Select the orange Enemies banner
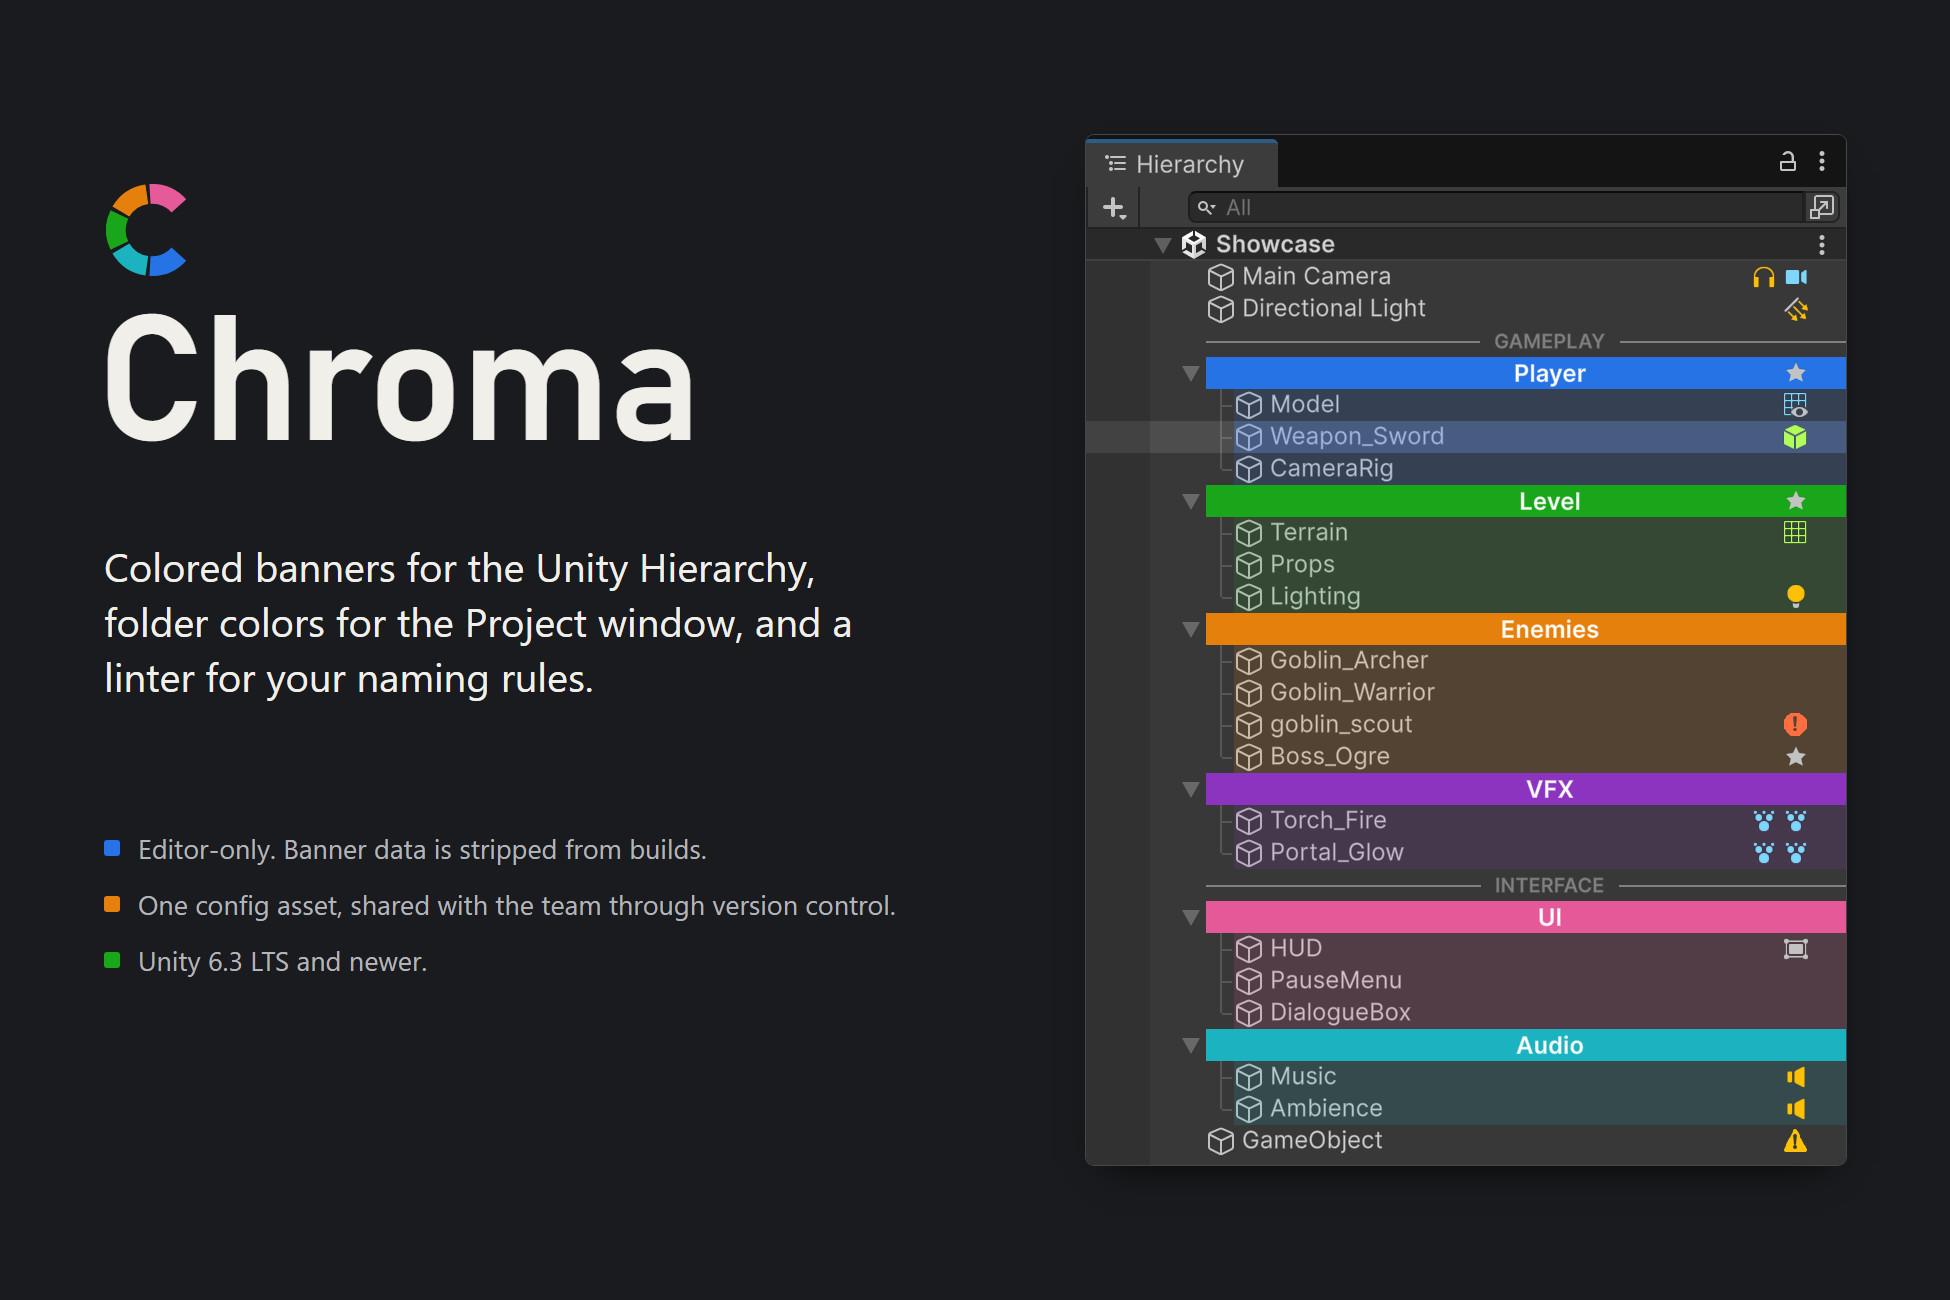1950x1300 pixels. 1526,629
